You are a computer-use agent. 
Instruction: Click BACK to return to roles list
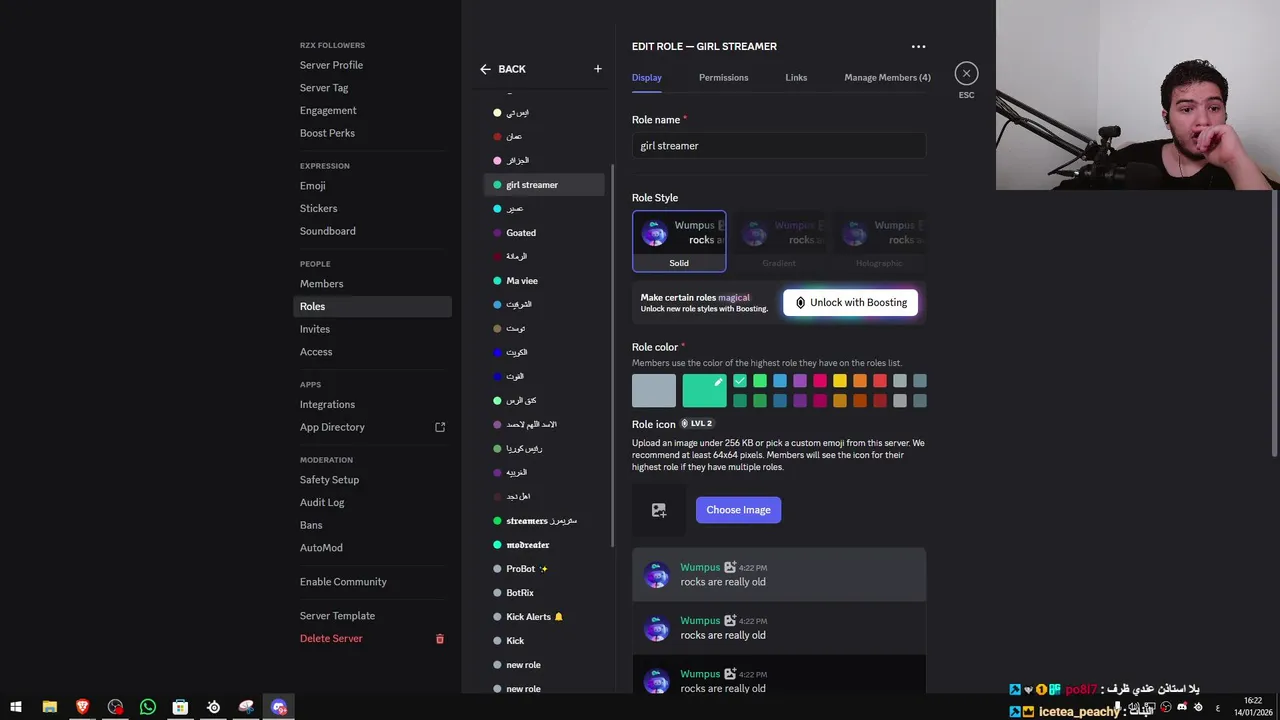(511, 69)
